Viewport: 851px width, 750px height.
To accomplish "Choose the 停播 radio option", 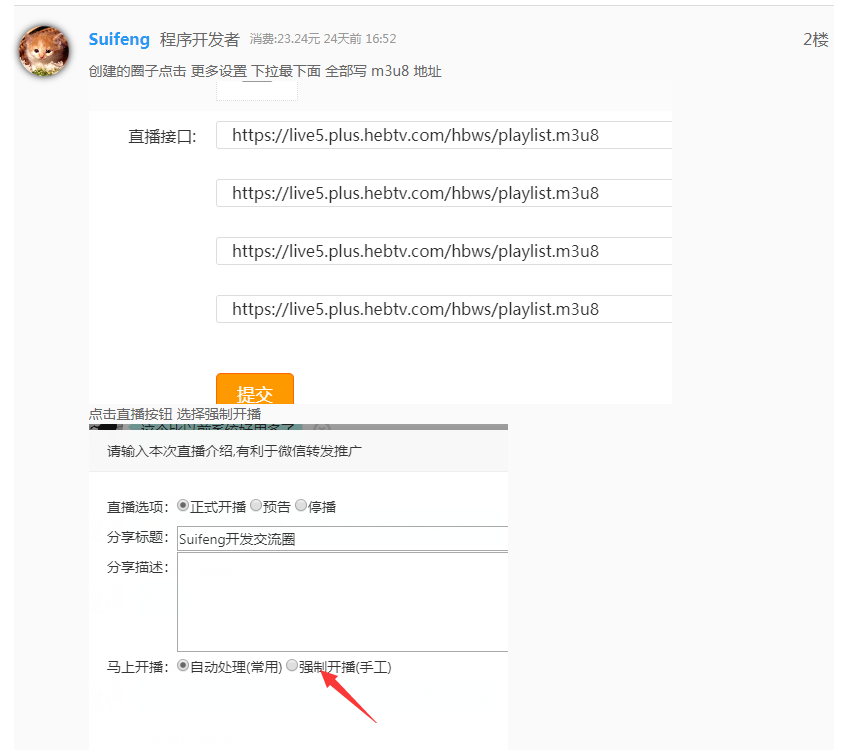I will (301, 506).
